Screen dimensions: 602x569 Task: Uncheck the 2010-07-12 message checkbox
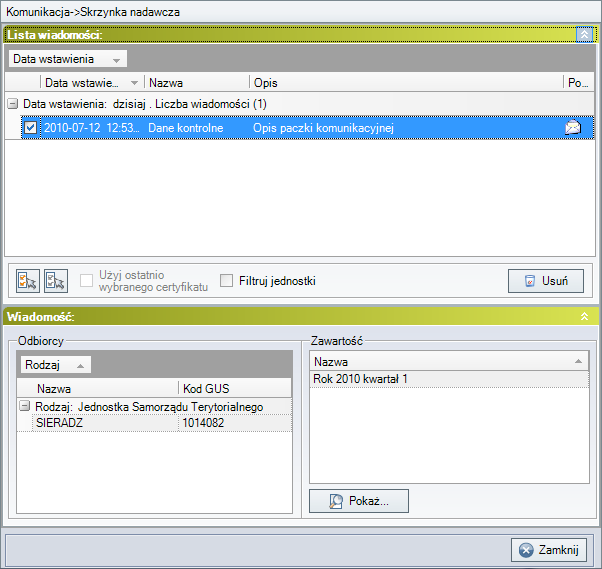[30, 127]
